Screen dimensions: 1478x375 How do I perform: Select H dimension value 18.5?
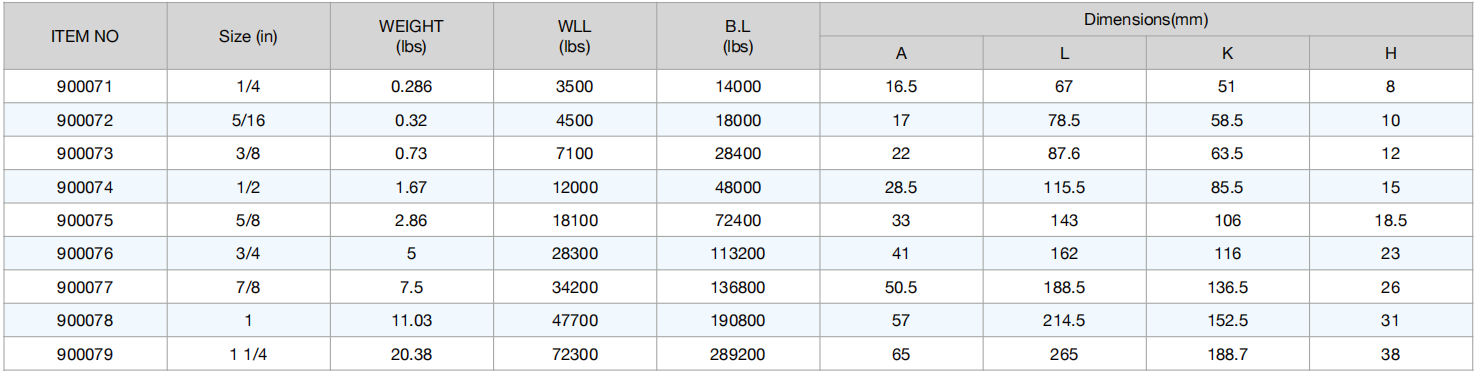click(x=1391, y=220)
